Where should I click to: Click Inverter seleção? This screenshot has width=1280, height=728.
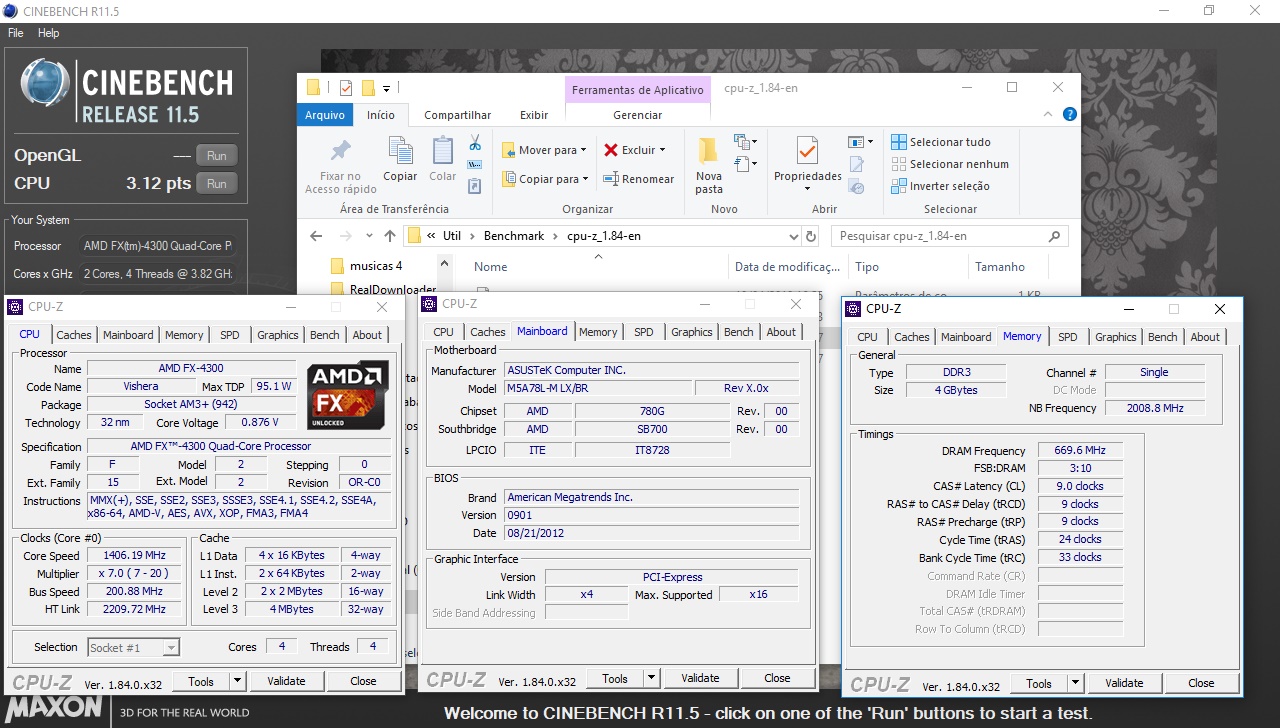click(x=941, y=186)
